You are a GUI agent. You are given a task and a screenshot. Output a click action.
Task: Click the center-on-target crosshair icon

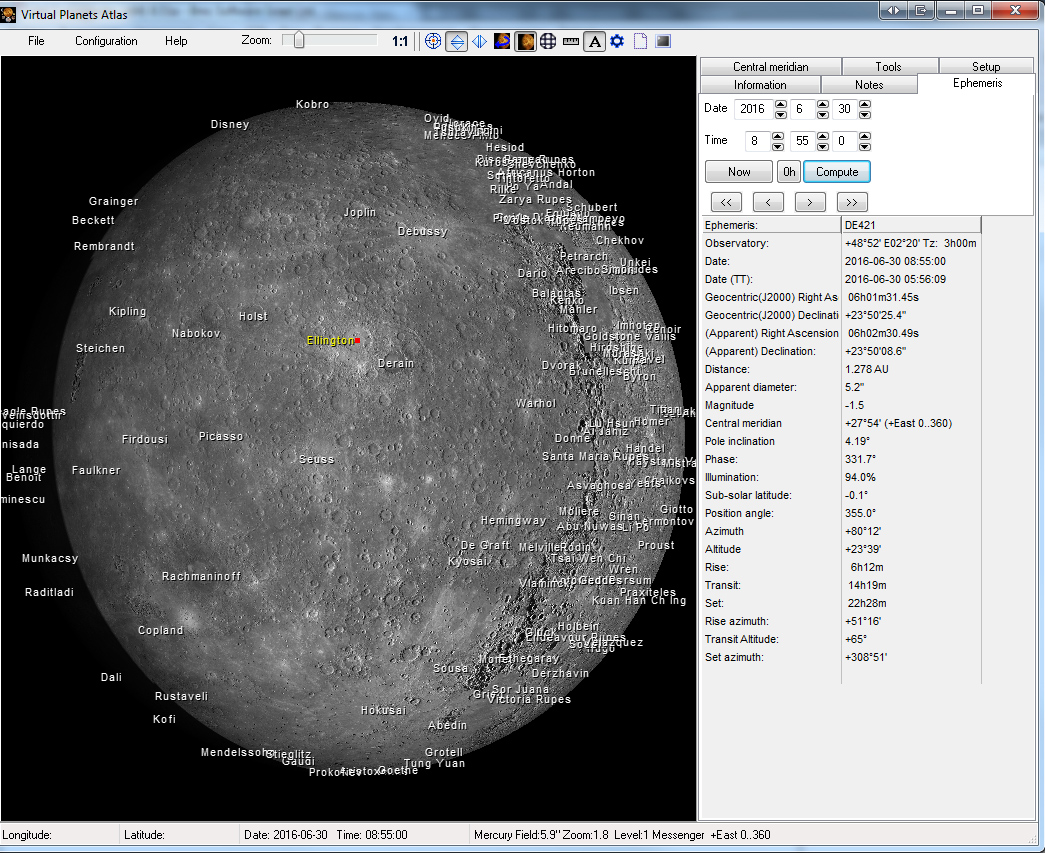[433, 41]
